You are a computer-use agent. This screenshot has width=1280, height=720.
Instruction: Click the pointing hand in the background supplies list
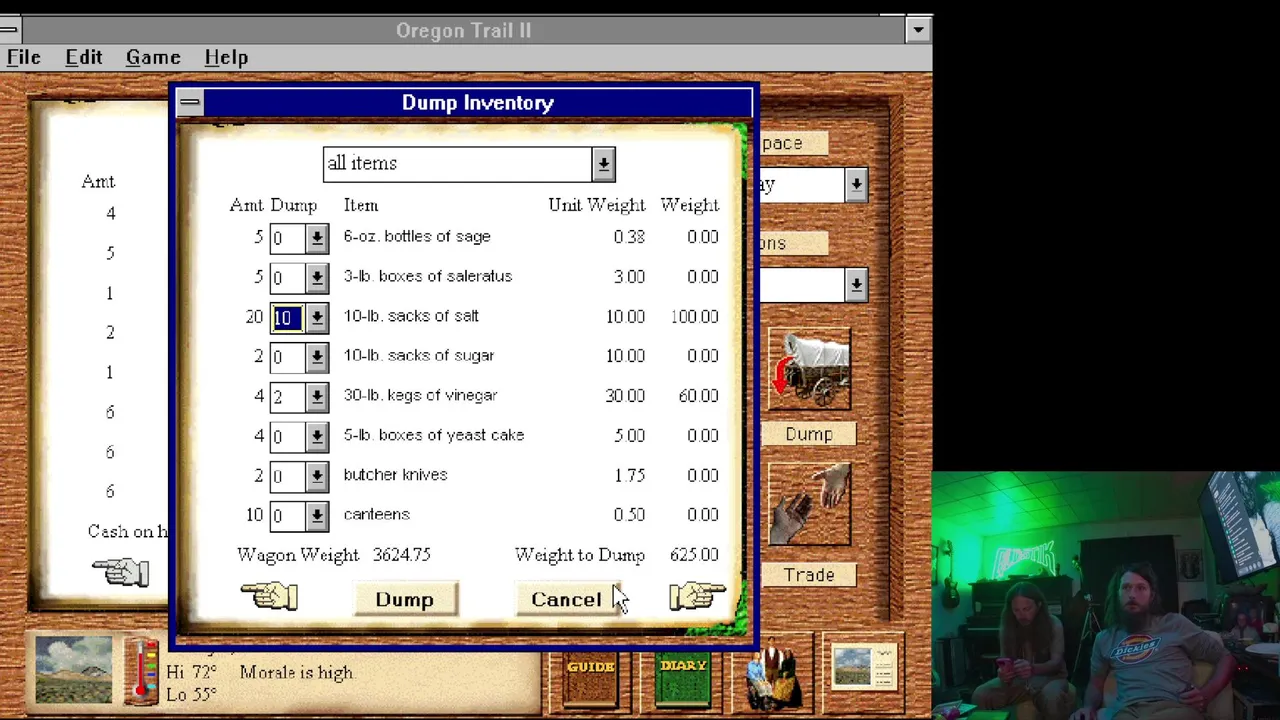click(121, 572)
